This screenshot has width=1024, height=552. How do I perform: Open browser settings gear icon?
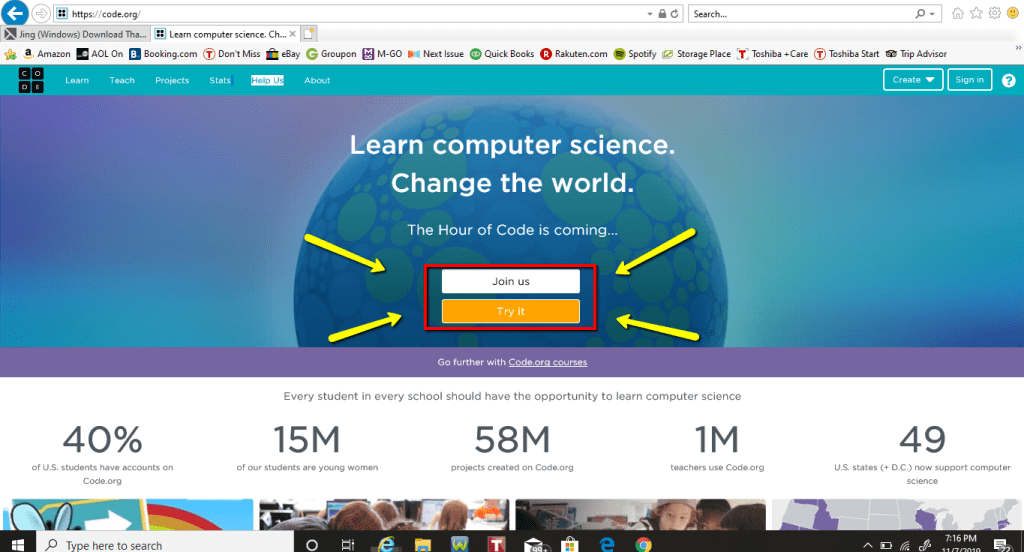coord(994,14)
